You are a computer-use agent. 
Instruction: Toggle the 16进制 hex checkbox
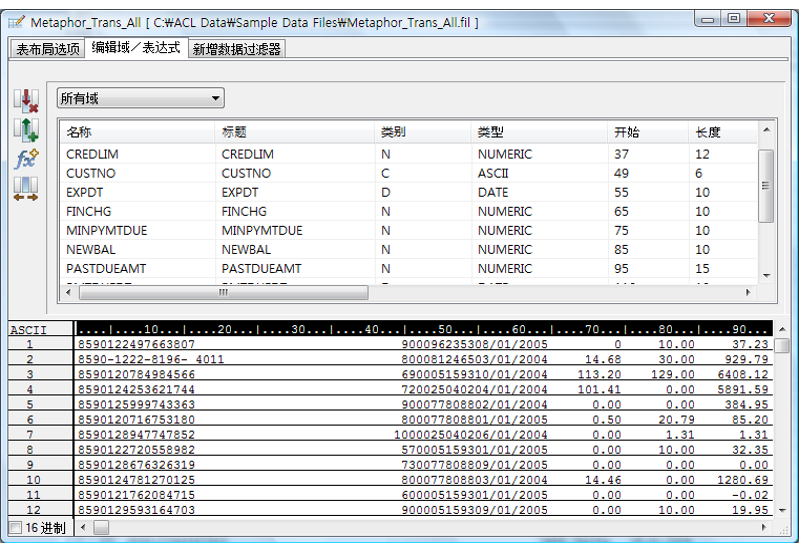14,527
